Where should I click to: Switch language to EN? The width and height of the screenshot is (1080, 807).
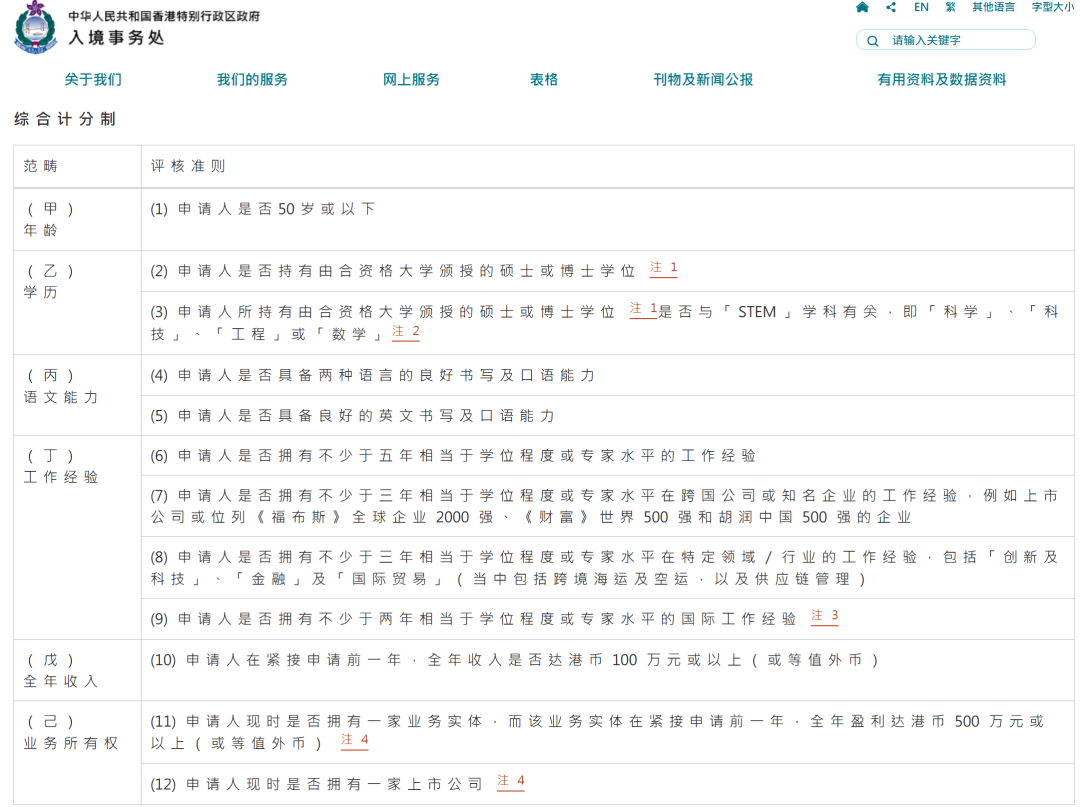(x=921, y=7)
